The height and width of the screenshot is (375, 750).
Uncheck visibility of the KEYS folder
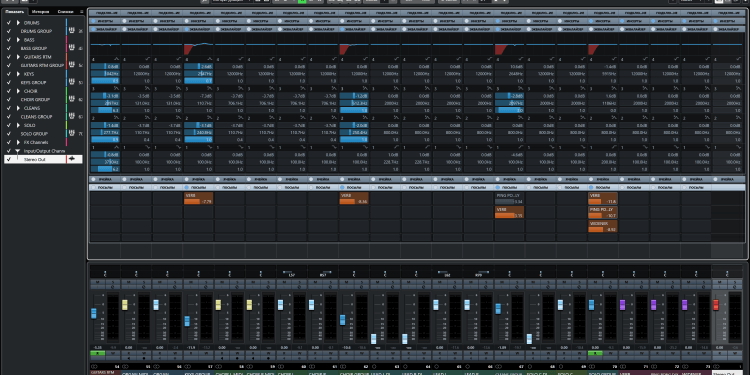click(9, 74)
